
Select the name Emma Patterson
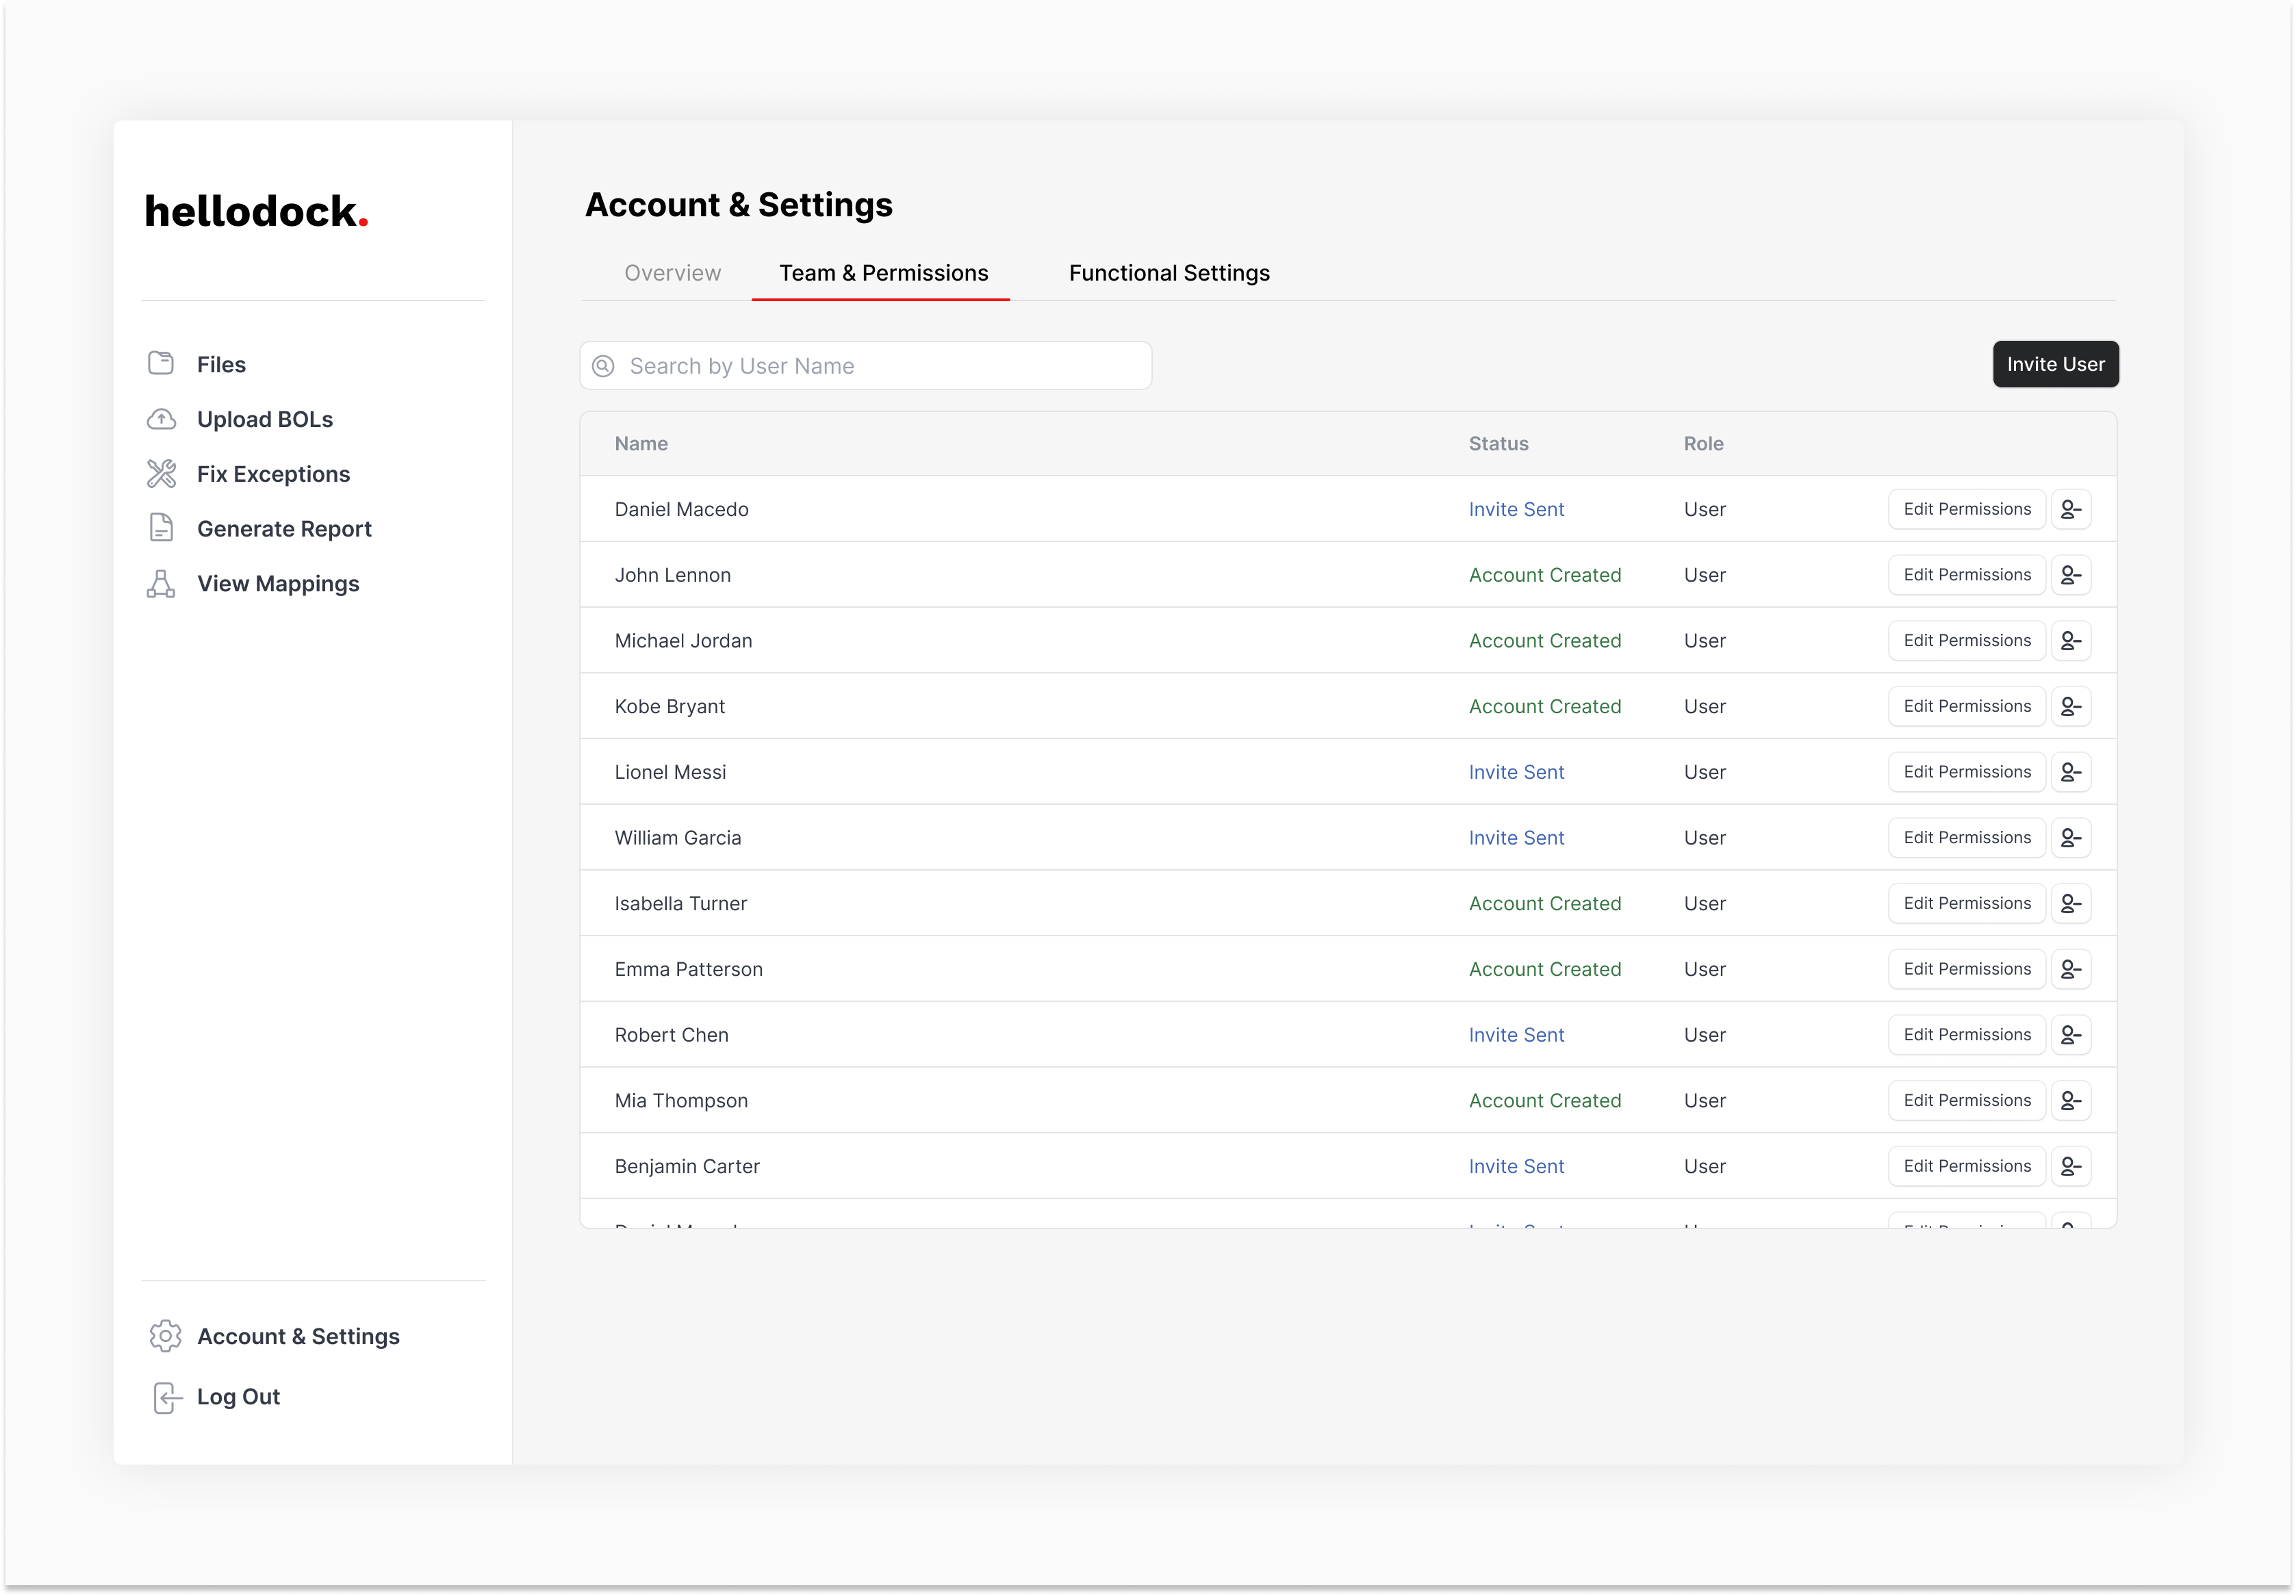click(x=688, y=969)
